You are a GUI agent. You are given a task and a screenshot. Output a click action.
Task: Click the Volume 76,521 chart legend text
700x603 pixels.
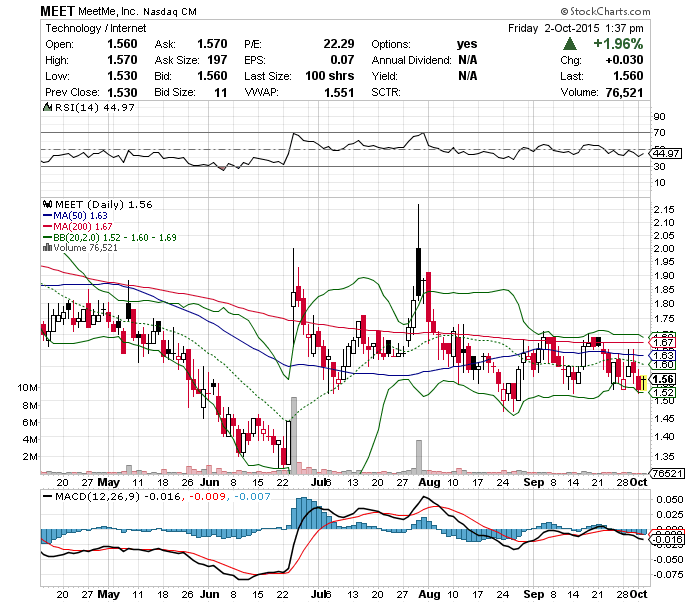tap(85, 247)
